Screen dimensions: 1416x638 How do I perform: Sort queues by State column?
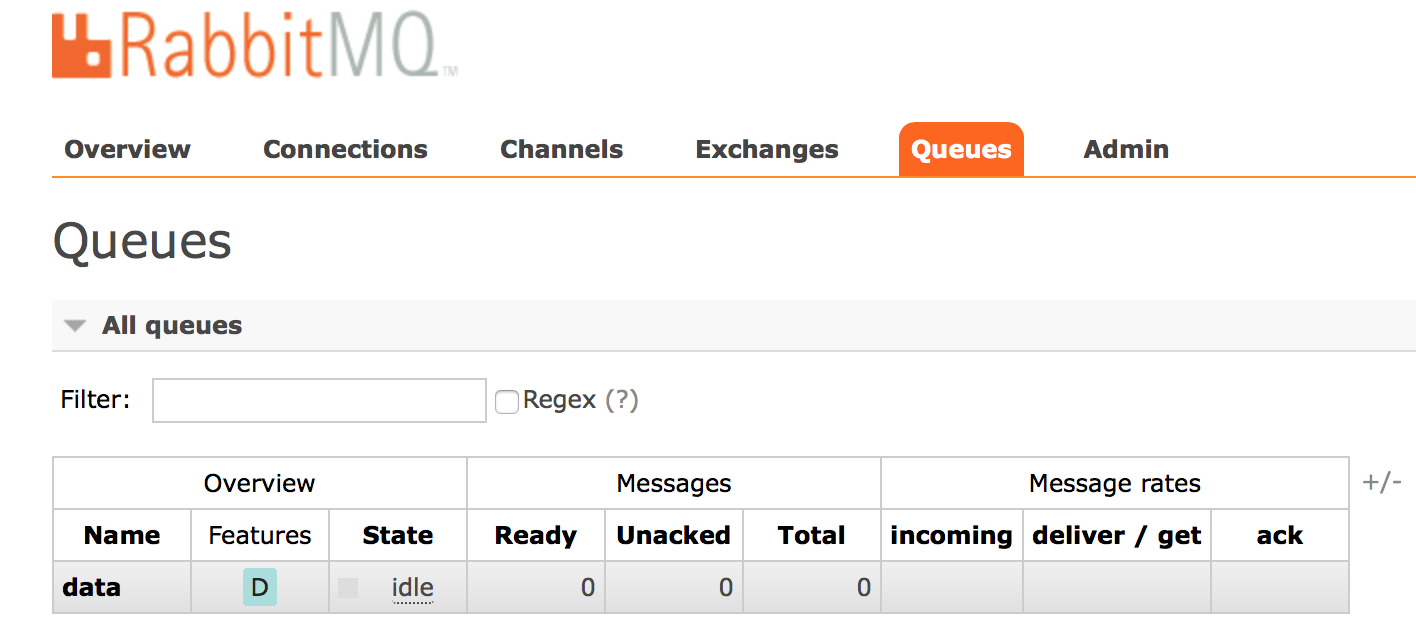pos(398,536)
